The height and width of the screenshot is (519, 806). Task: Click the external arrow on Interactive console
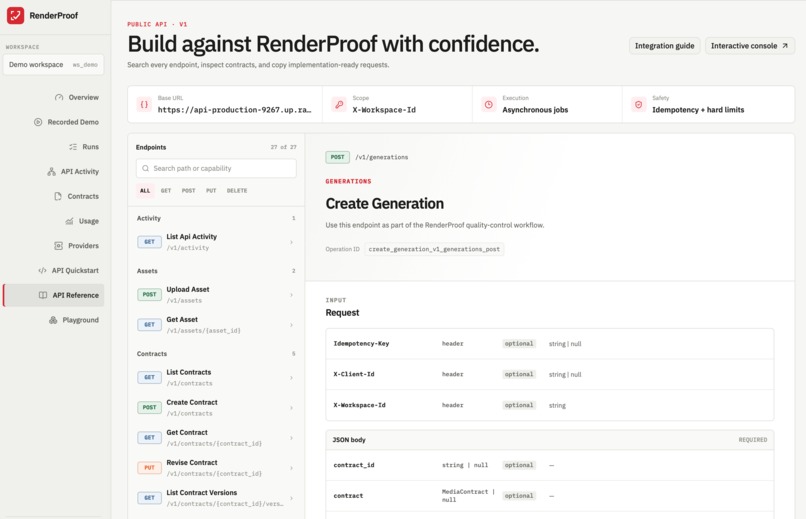(x=785, y=46)
